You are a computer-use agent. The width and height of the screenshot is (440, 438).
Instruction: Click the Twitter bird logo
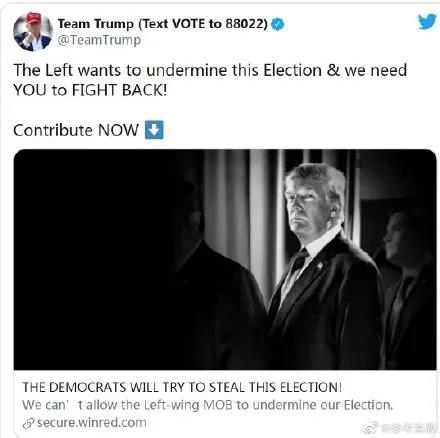point(427,21)
